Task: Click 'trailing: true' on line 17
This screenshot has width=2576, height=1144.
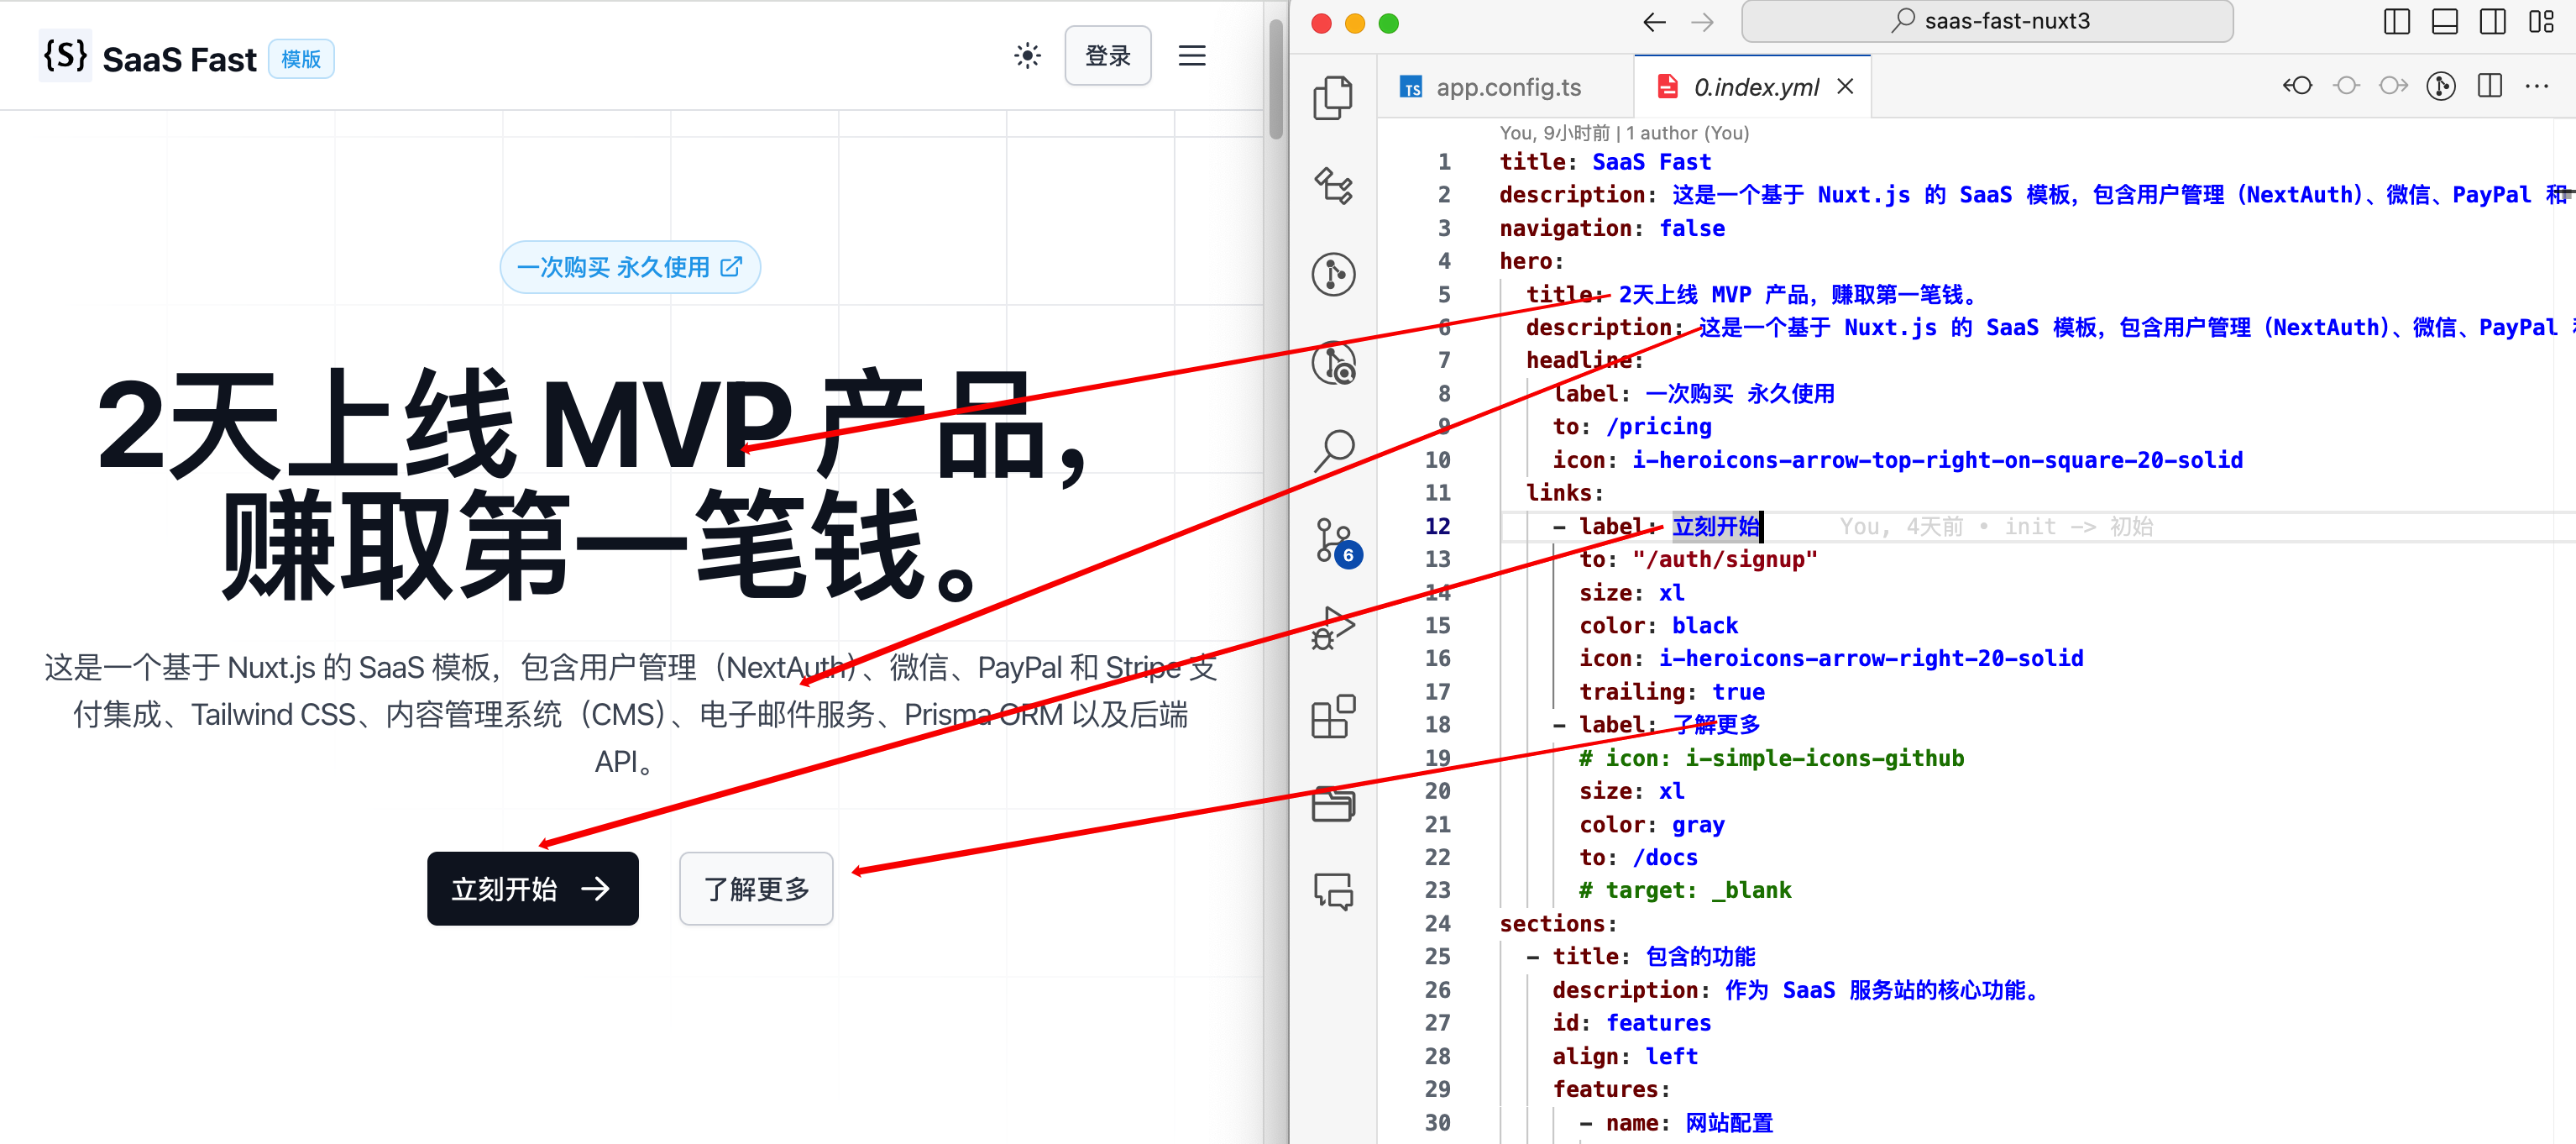Action: pyautogui.click(x=1671, y=692)
